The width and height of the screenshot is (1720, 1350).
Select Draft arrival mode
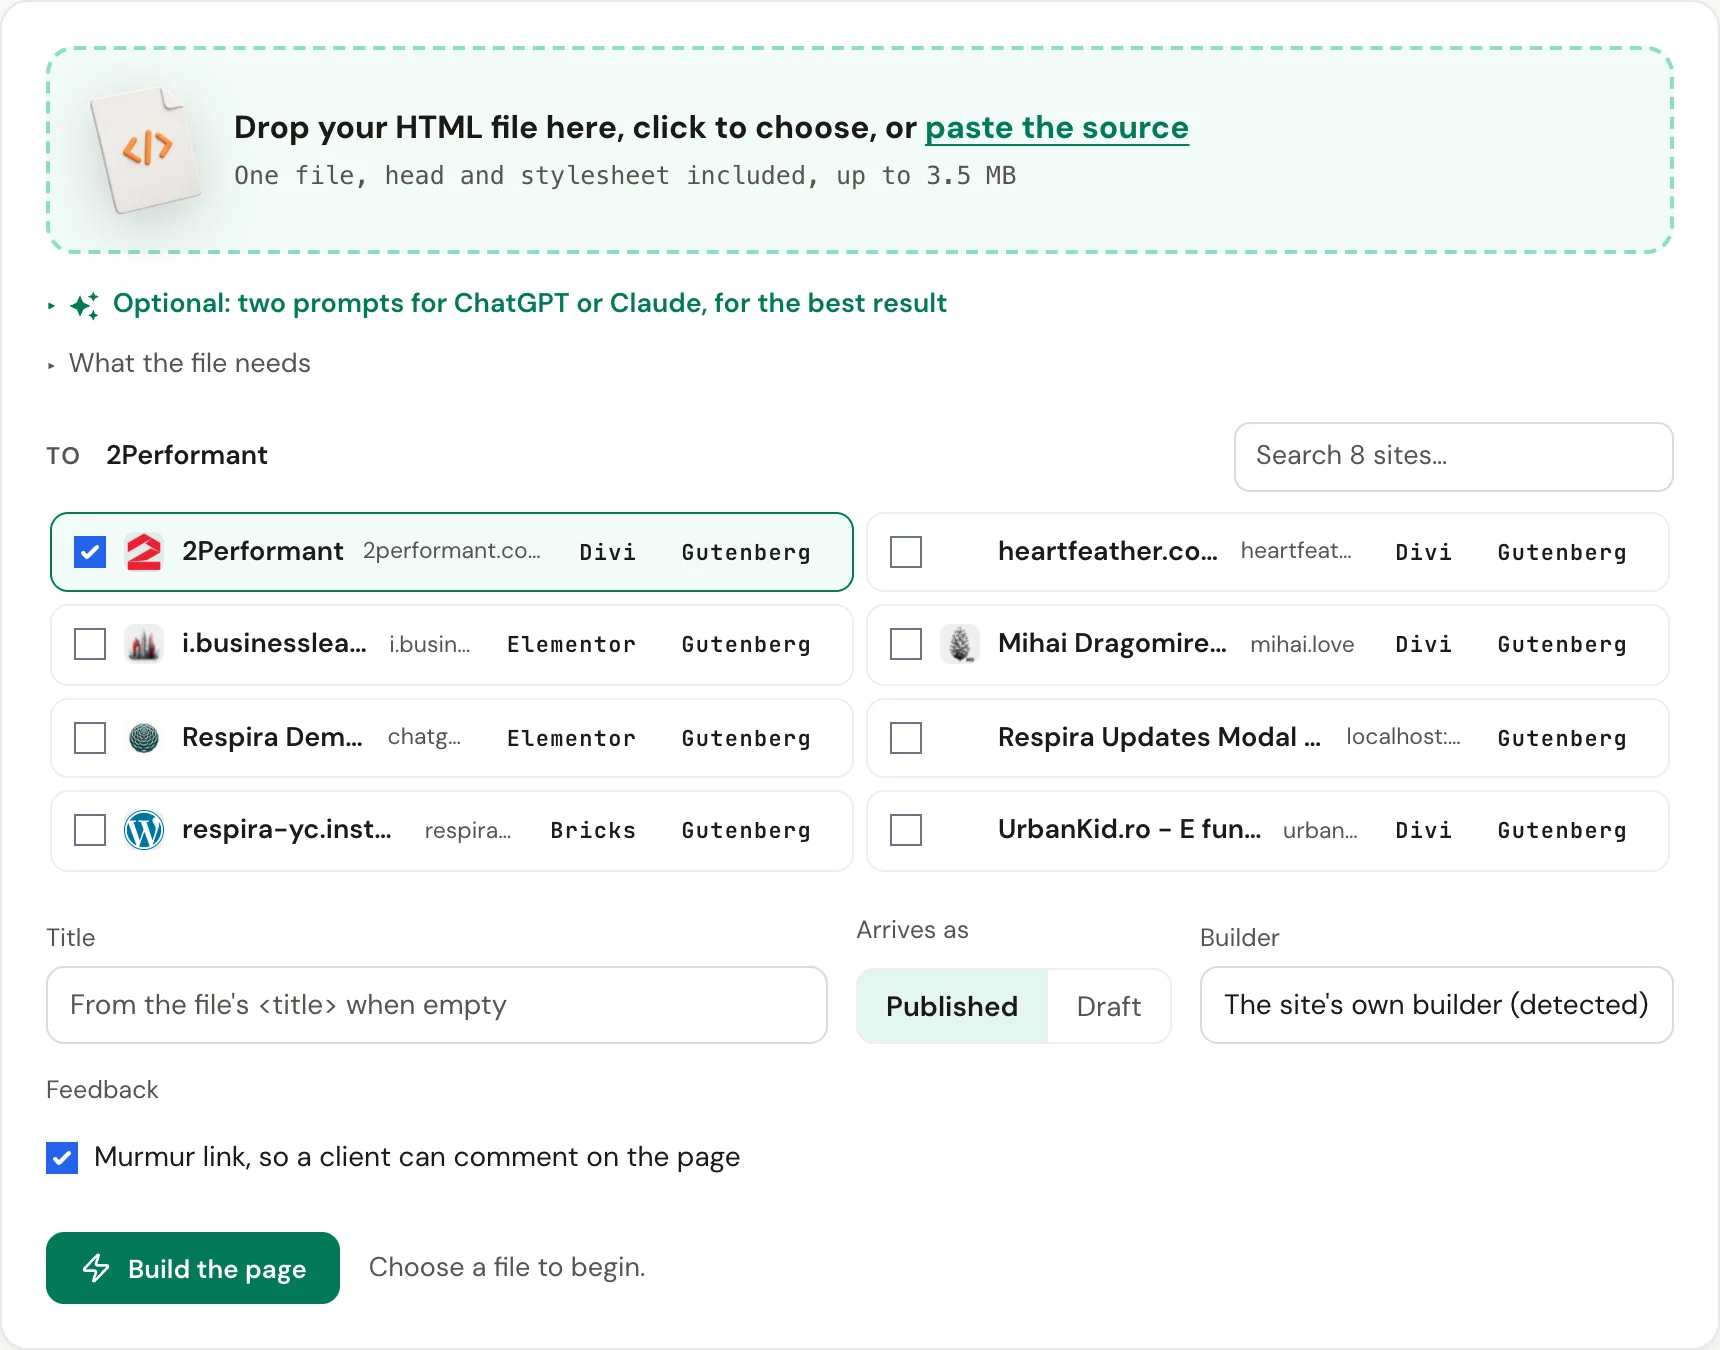coord(1109,1006)
